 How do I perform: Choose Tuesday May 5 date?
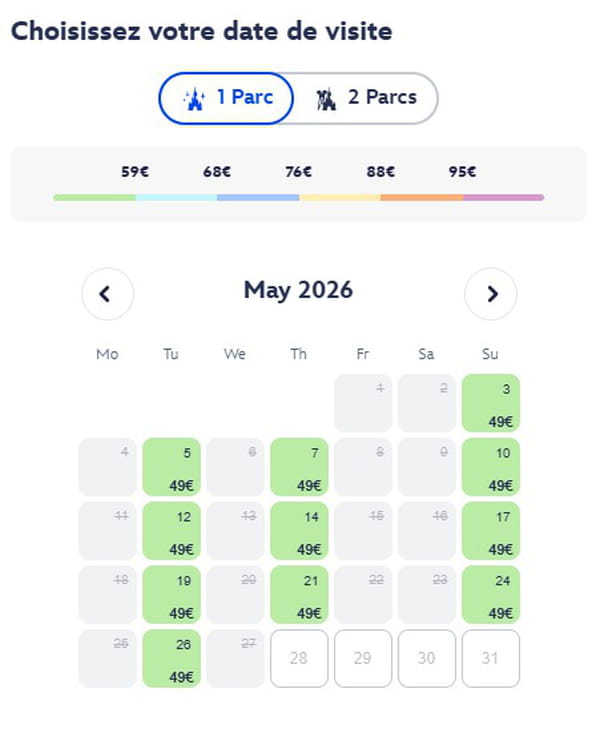pyautogui.click(x=171, y=467)
